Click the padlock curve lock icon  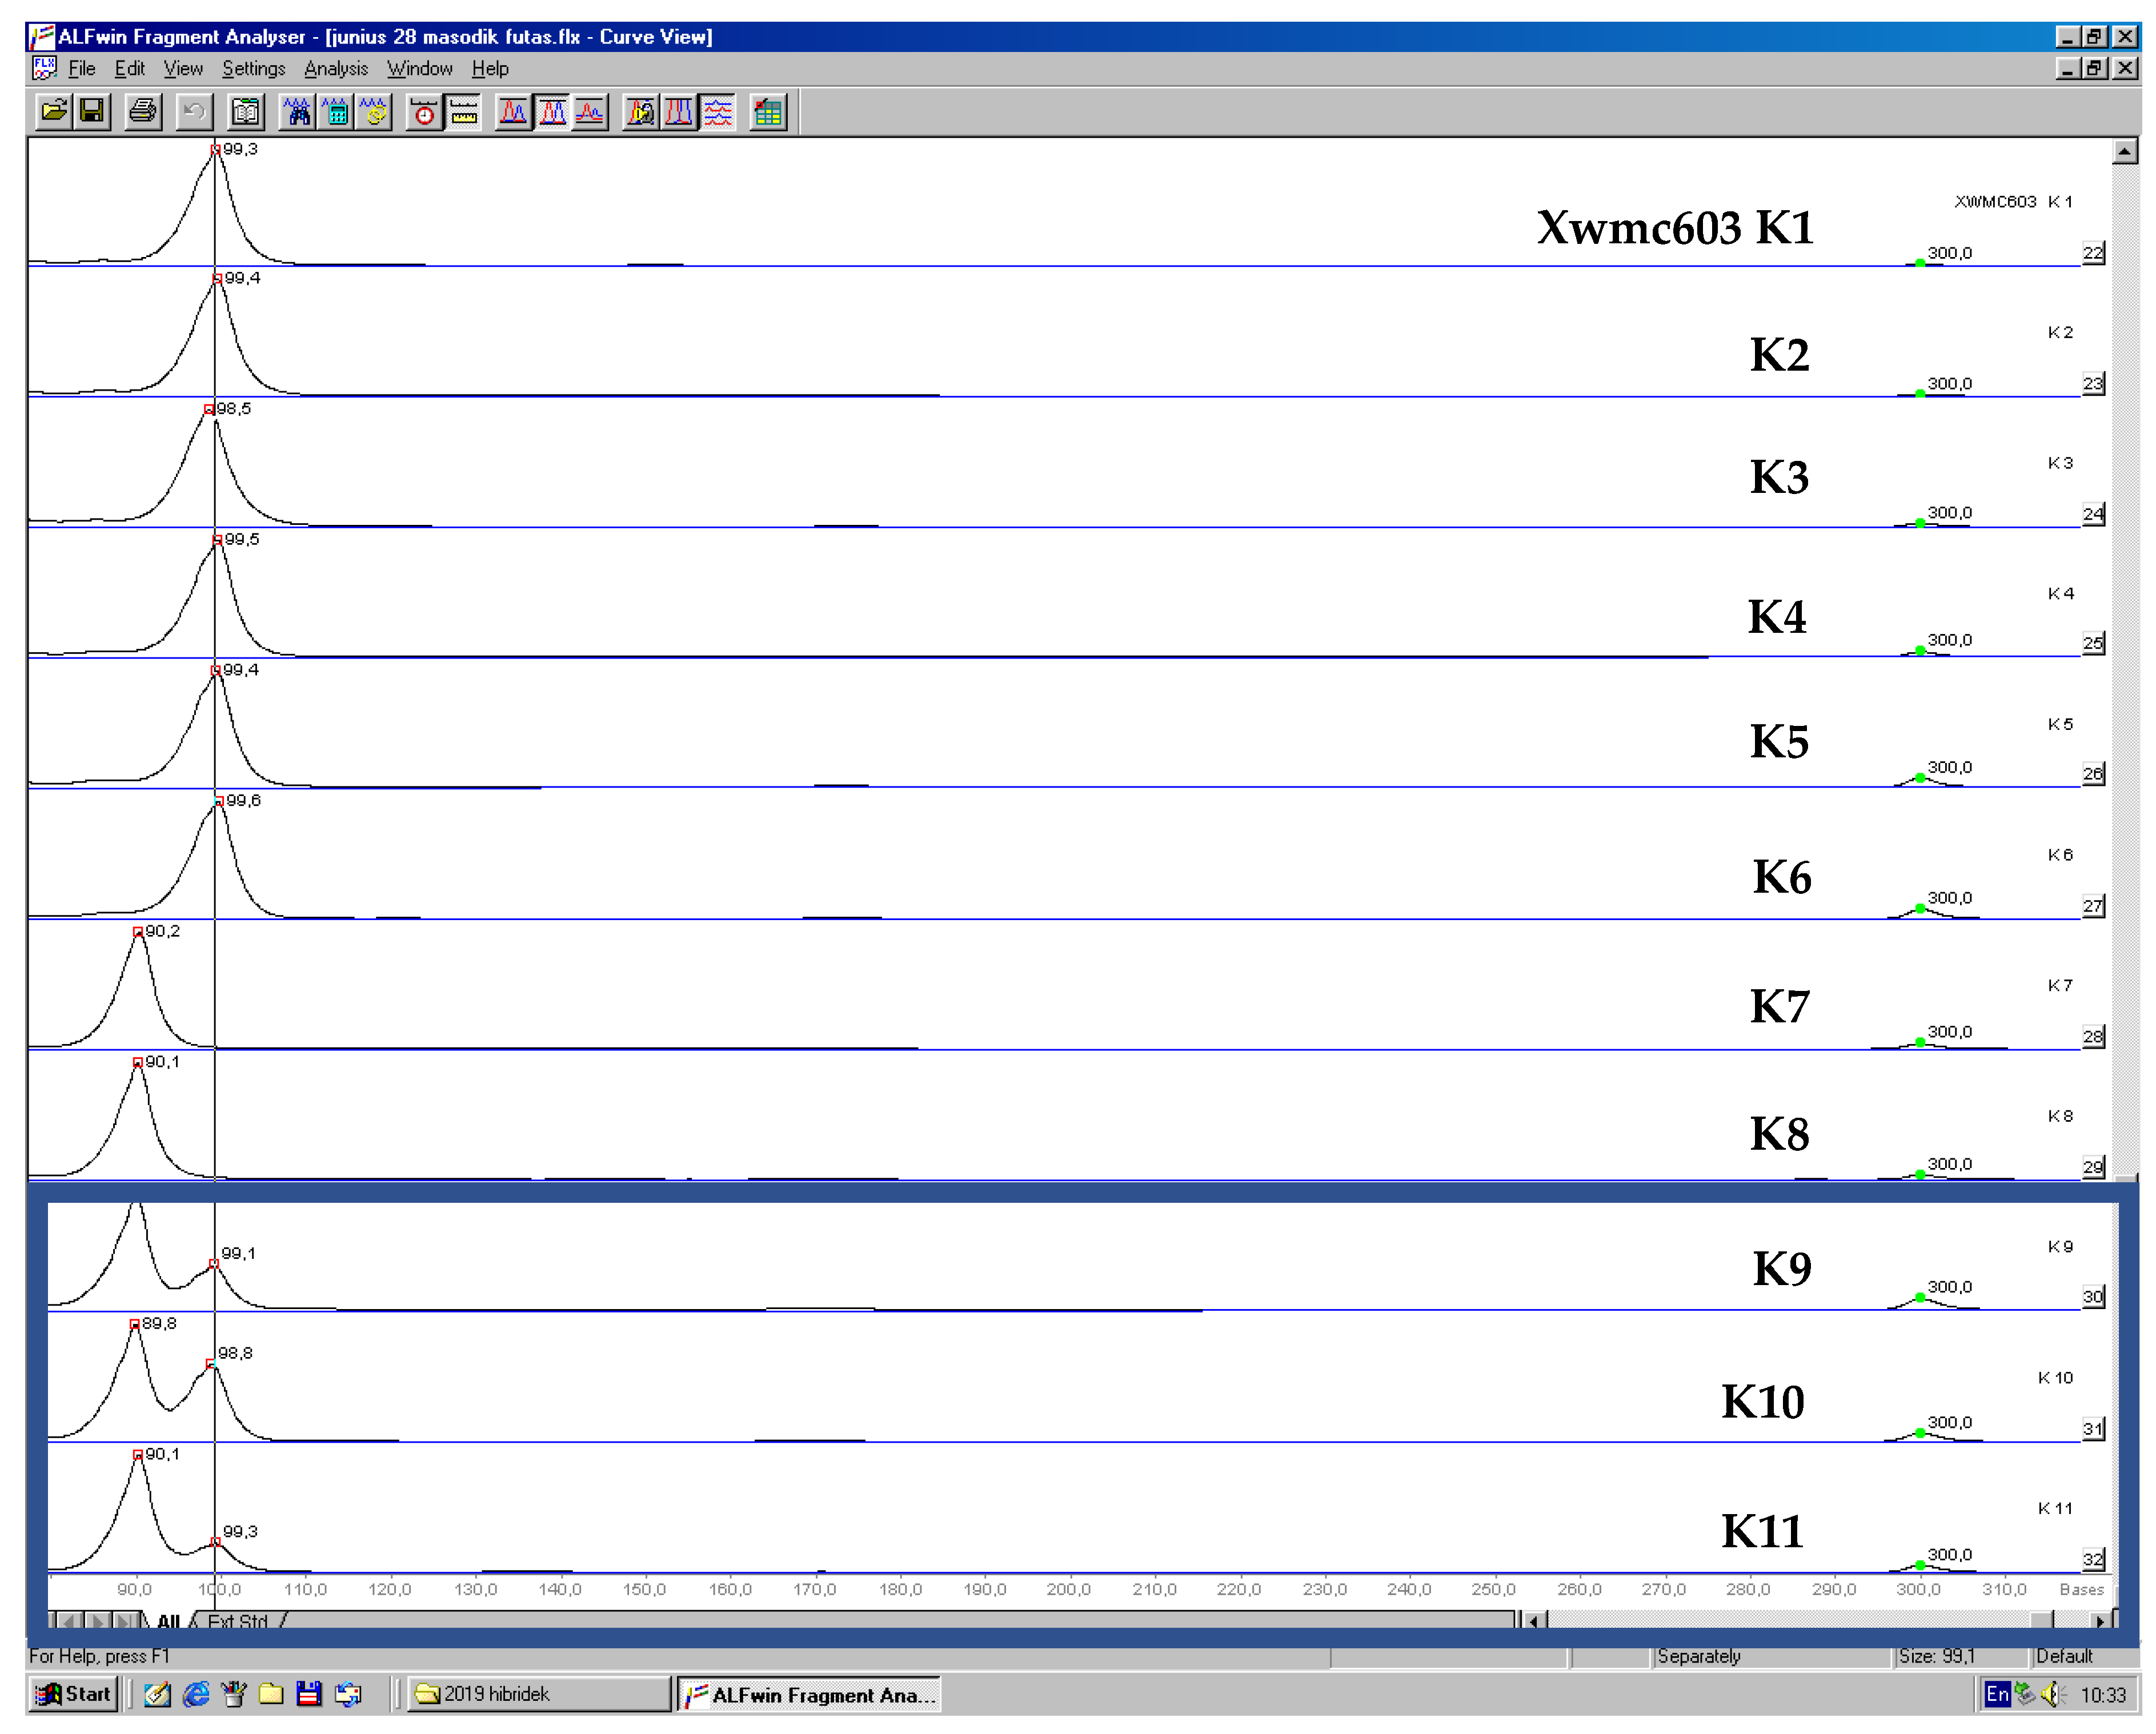[640, 112]
